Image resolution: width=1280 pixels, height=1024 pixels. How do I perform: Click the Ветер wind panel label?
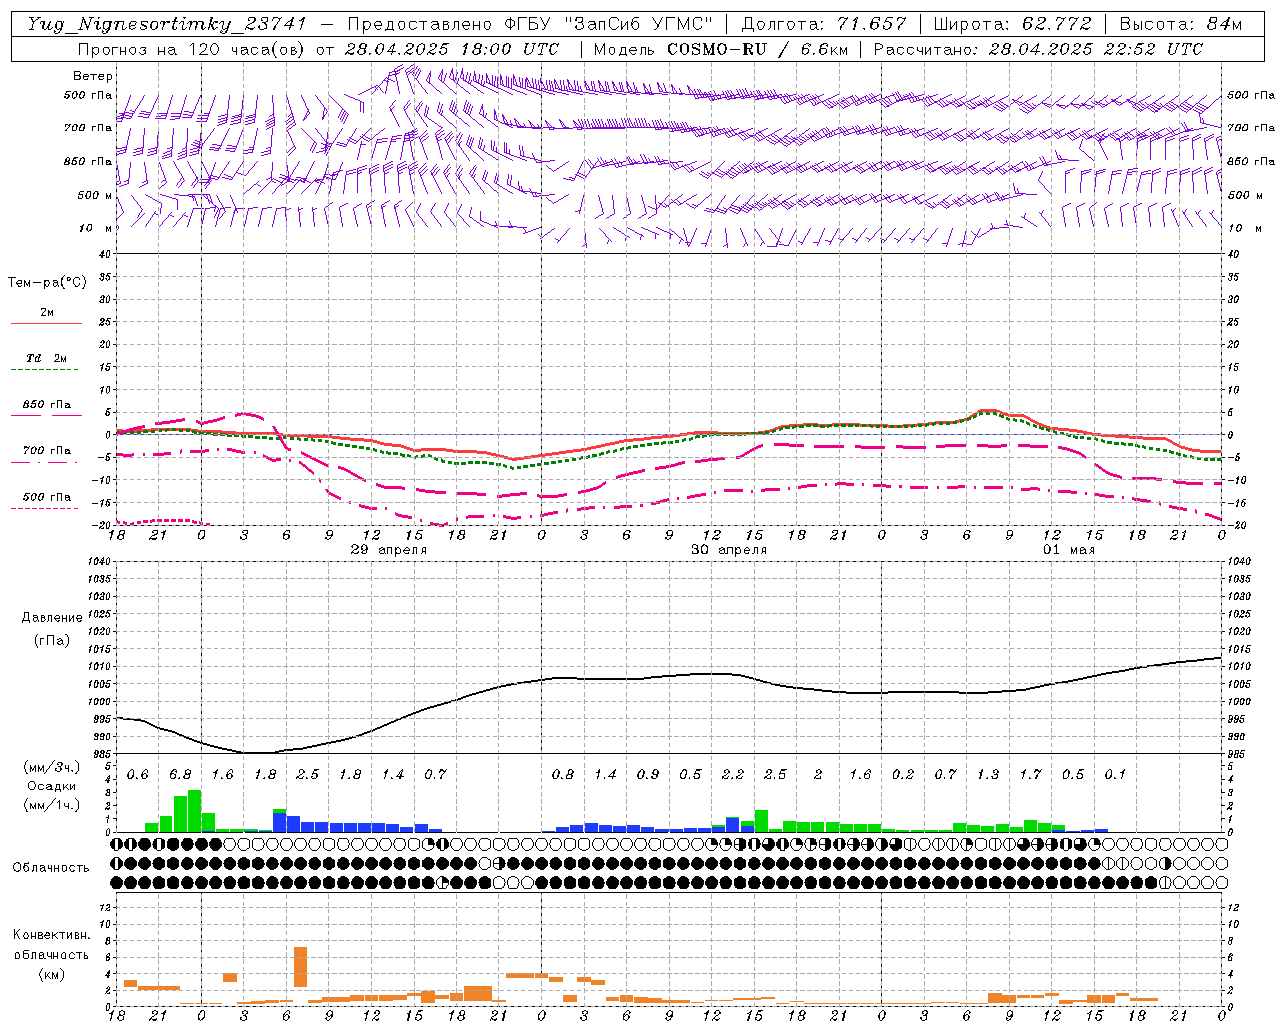pyautogui.click(x=93, y=76)
